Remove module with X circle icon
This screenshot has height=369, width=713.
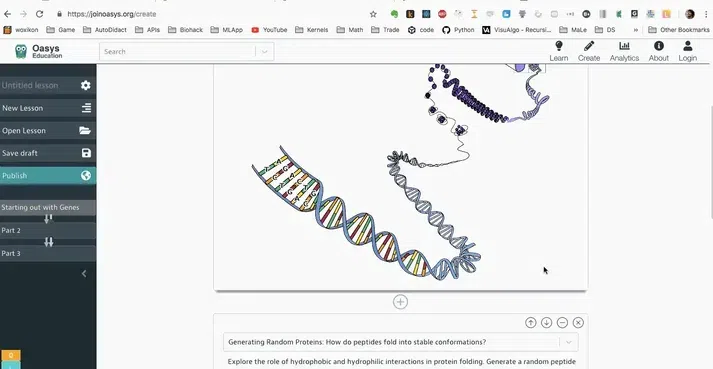pyautogui.click(x=578, y=323)
